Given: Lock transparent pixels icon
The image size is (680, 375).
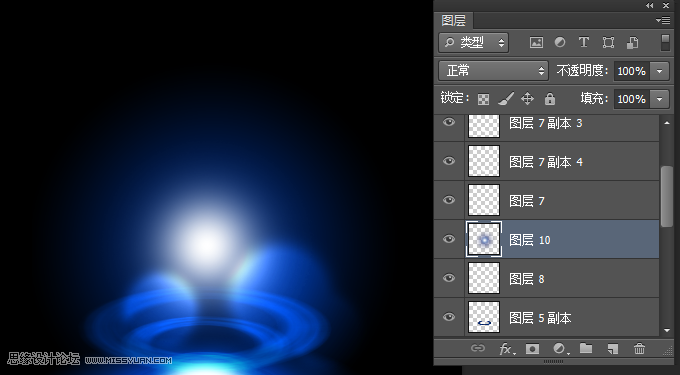Looking at the screenshot, I should 484,99.
